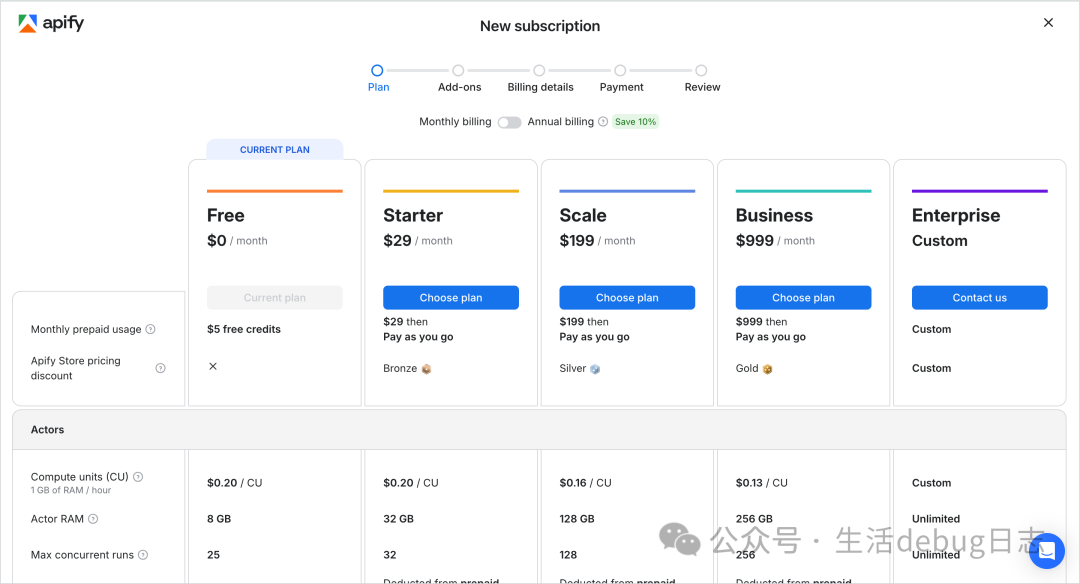Click the Apify logo icon
Screen dimensions: 1080x584
tap(28, 23)
